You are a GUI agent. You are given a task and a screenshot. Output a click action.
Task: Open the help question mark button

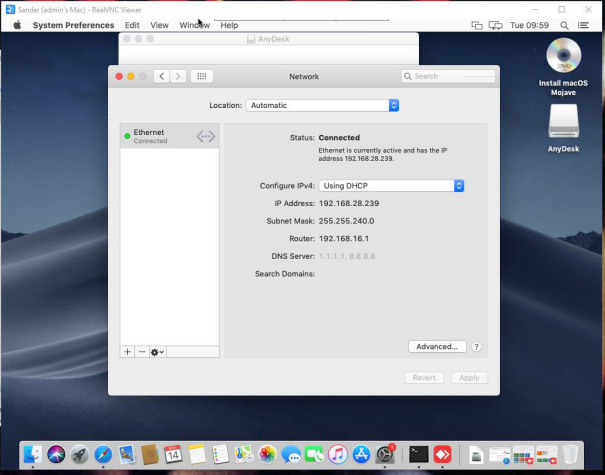tap(476, 347)
